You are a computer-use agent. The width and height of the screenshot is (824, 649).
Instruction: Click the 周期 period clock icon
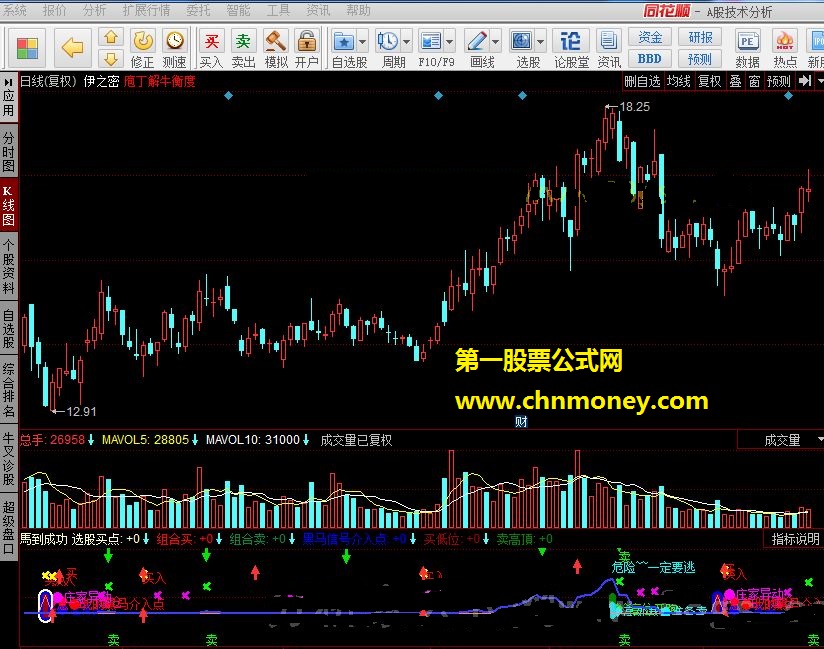[x=388, y=42]
